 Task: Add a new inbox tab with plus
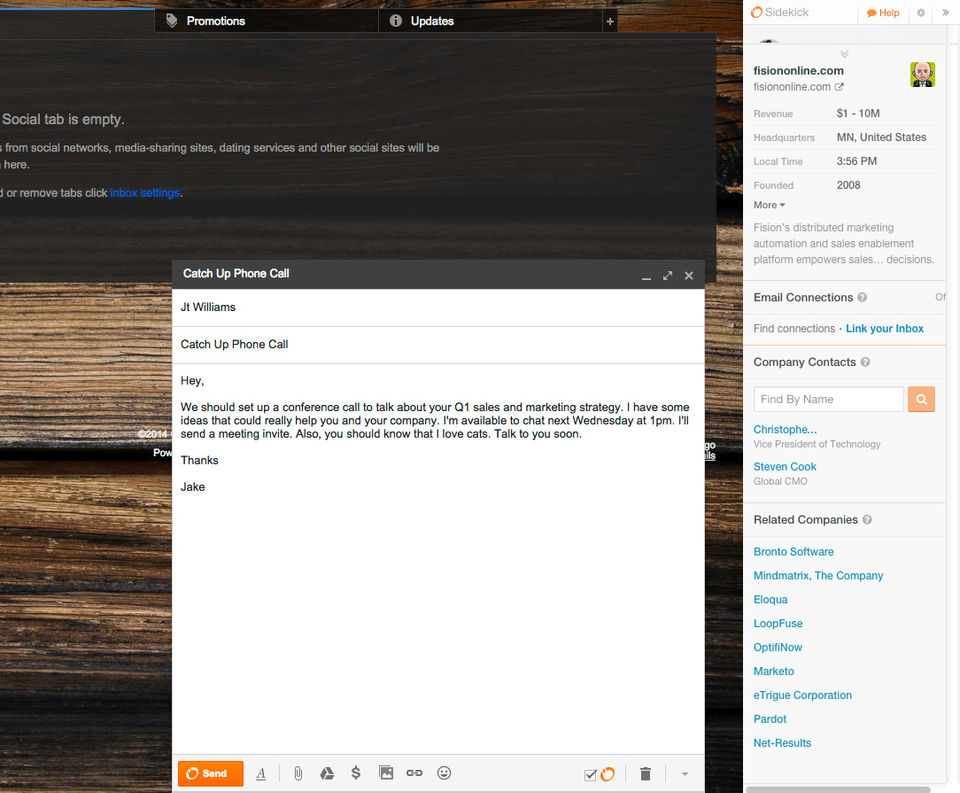click(610, 21)
